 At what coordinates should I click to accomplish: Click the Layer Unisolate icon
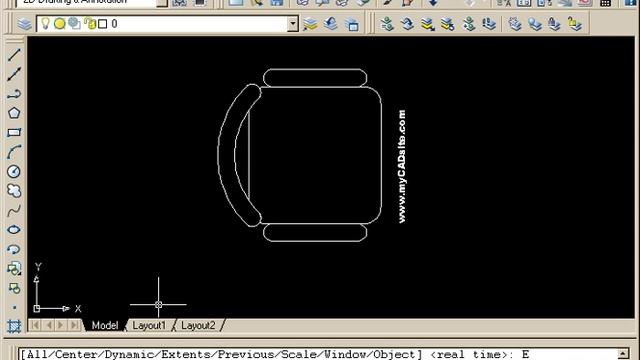click(x=448, y=24)
